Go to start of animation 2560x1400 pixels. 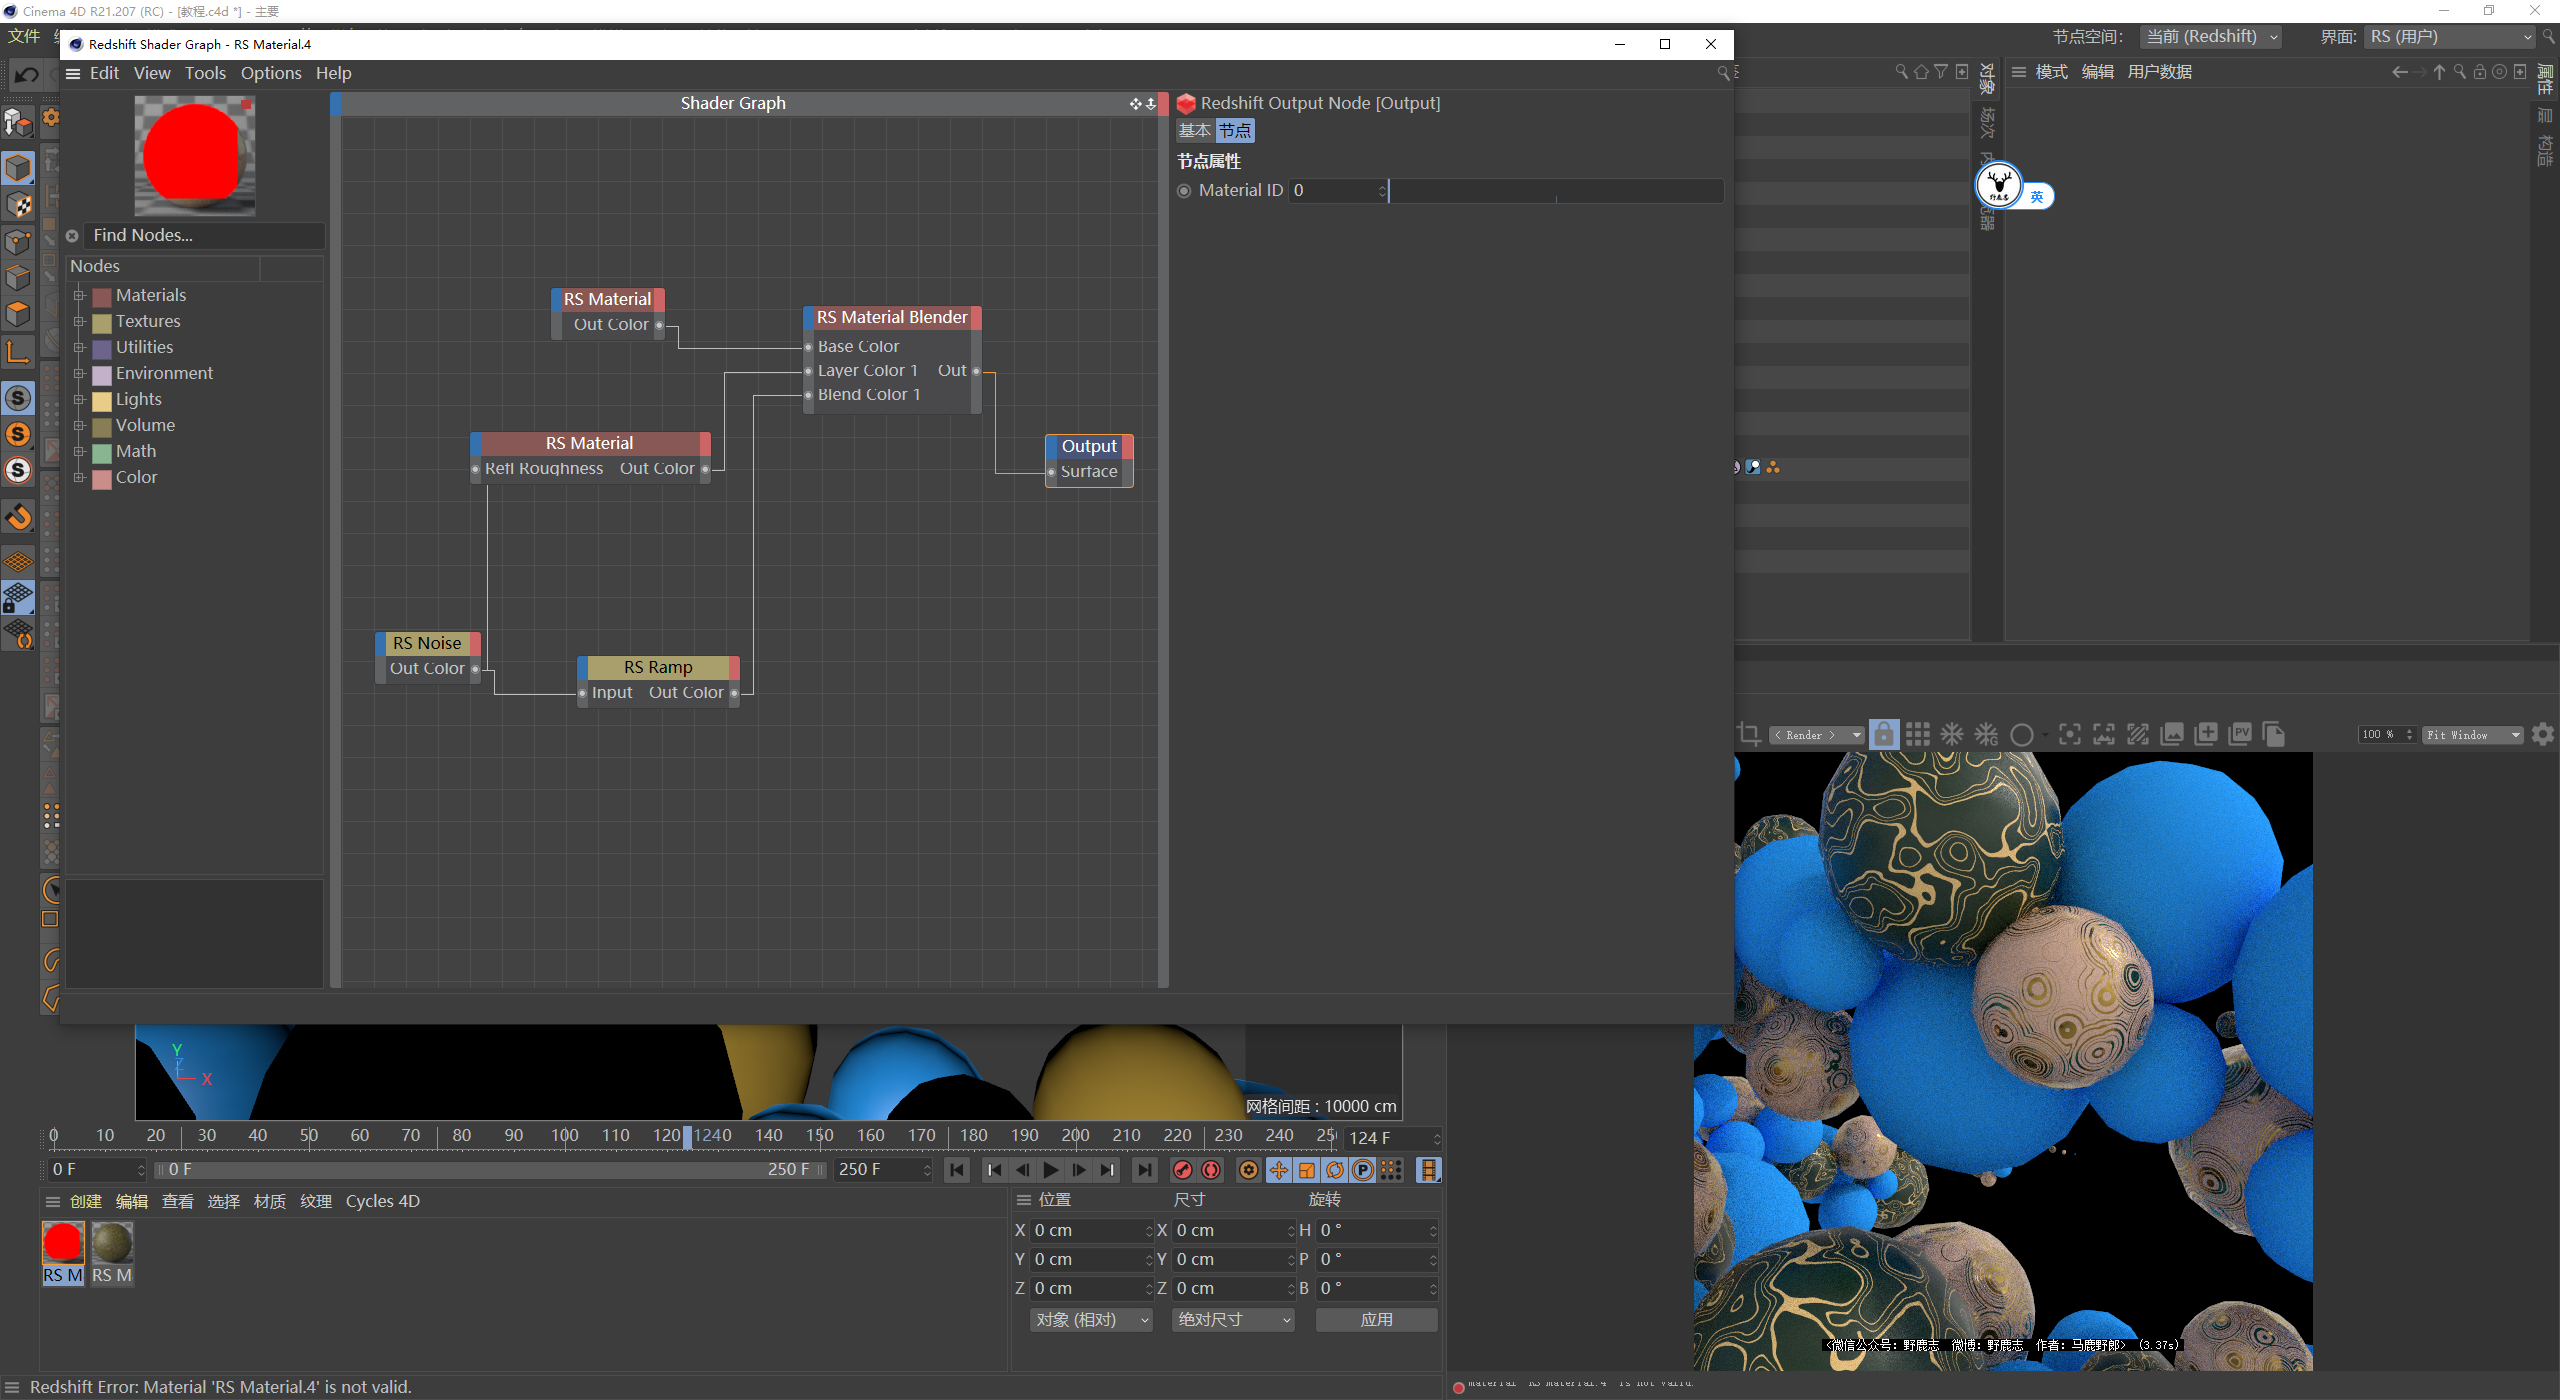pyautogui.click(x=957, y=1170)
